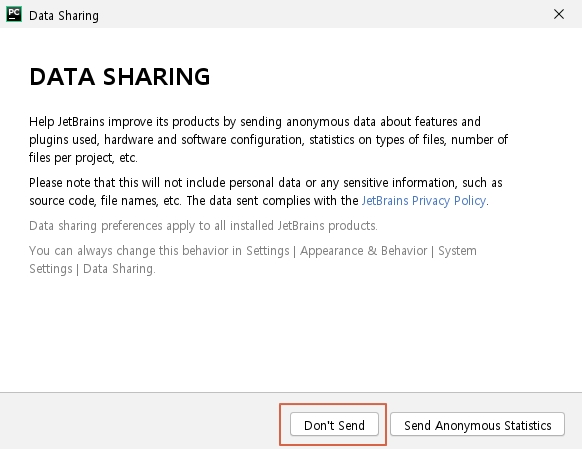This screenshot has width=582, height=449.
Task: Click the 'Data Sharing' window title text
Action: click(64, 16)
